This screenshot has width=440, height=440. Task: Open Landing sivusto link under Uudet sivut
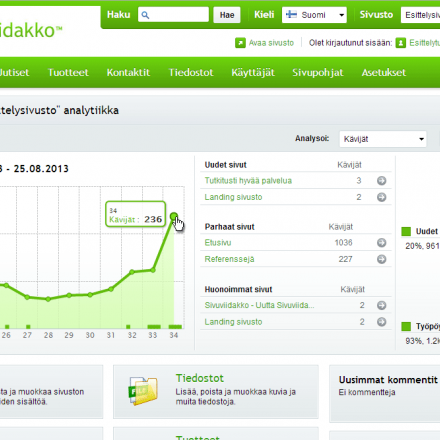tap(233, 197)
